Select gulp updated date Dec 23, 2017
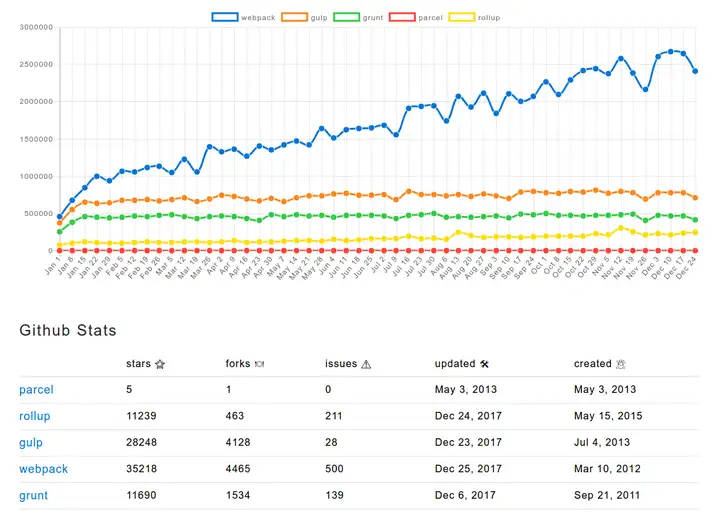720x517 pixels. tap(468, 442)
